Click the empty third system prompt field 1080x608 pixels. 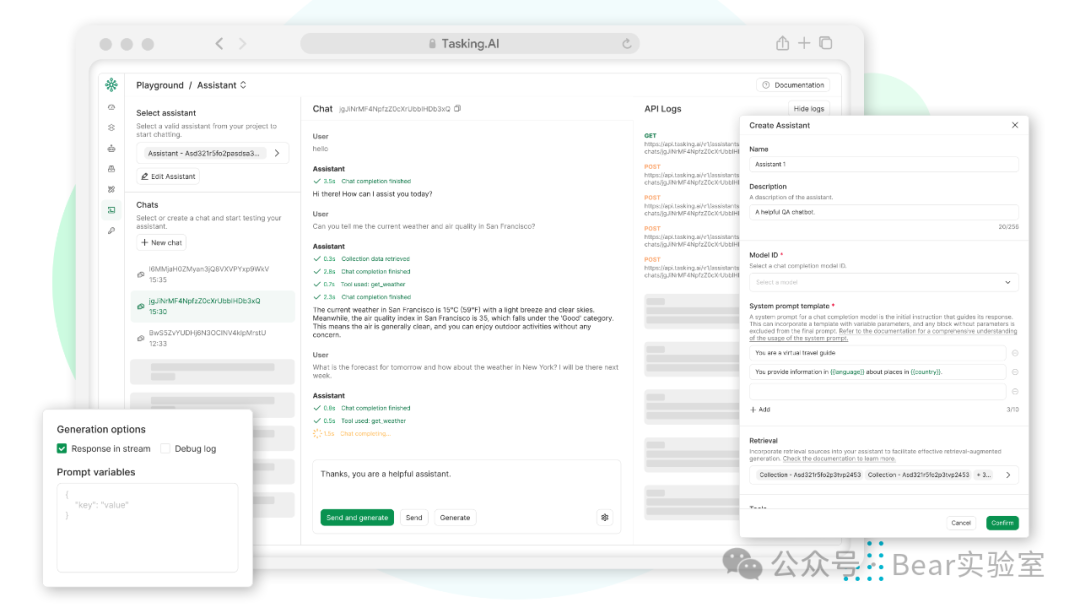point(878,391)
